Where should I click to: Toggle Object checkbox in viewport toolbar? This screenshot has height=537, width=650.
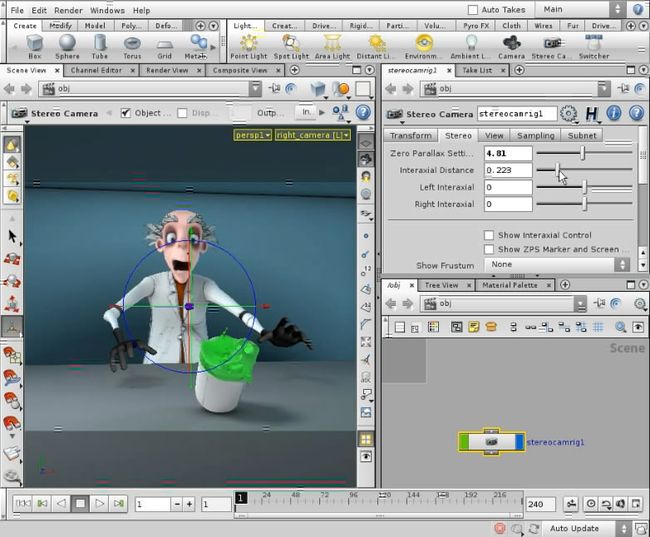[126, 113]
